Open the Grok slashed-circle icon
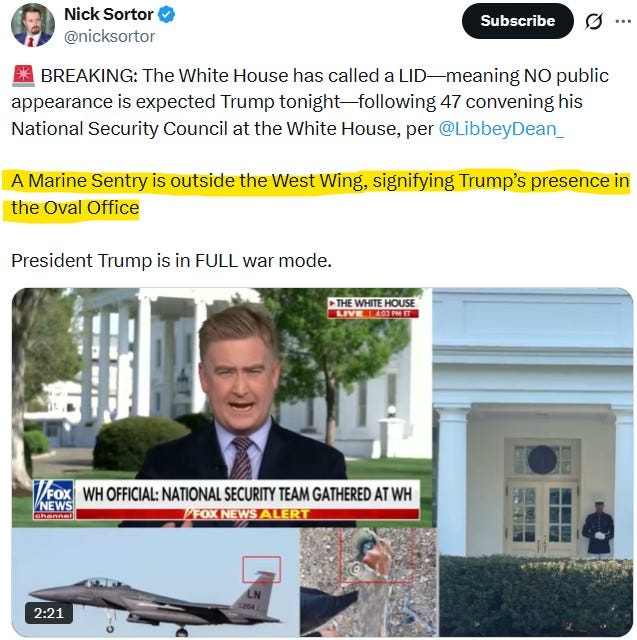 coord(593,21)
